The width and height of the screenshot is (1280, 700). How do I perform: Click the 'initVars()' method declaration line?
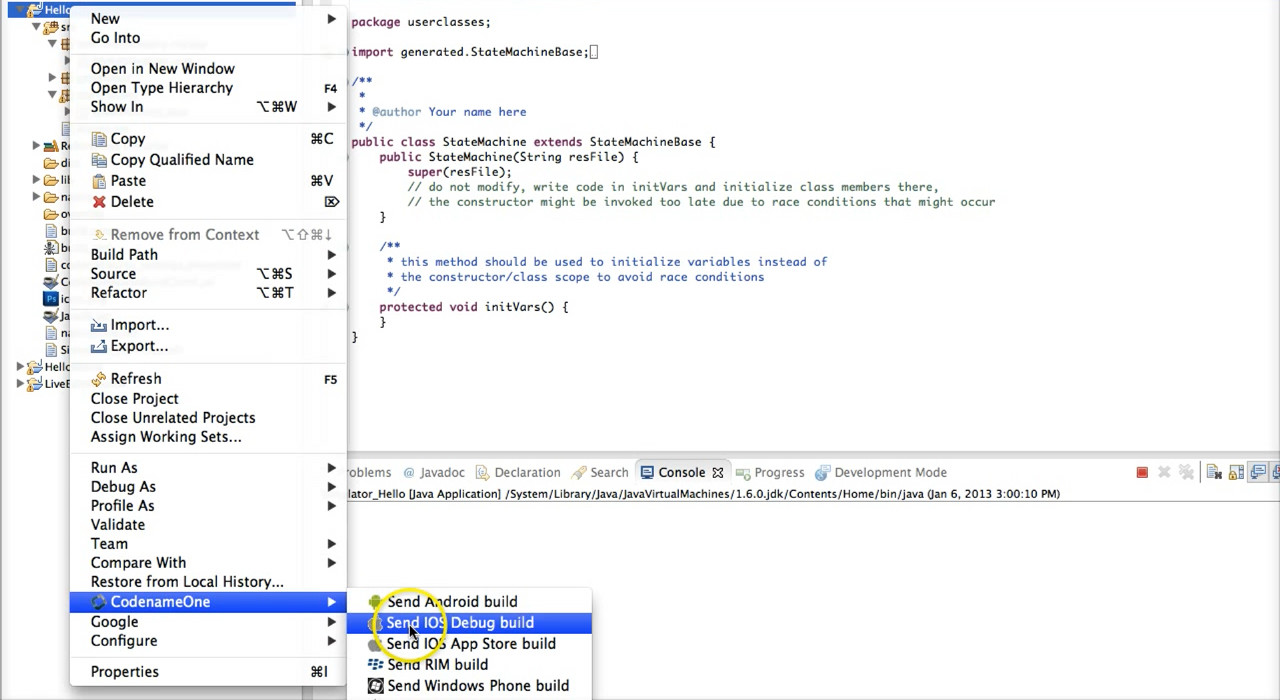473,307
